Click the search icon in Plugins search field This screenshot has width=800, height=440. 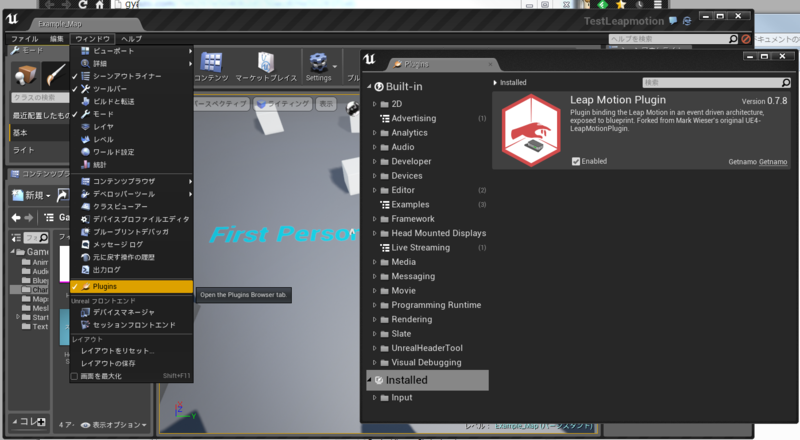coord(786,82)
